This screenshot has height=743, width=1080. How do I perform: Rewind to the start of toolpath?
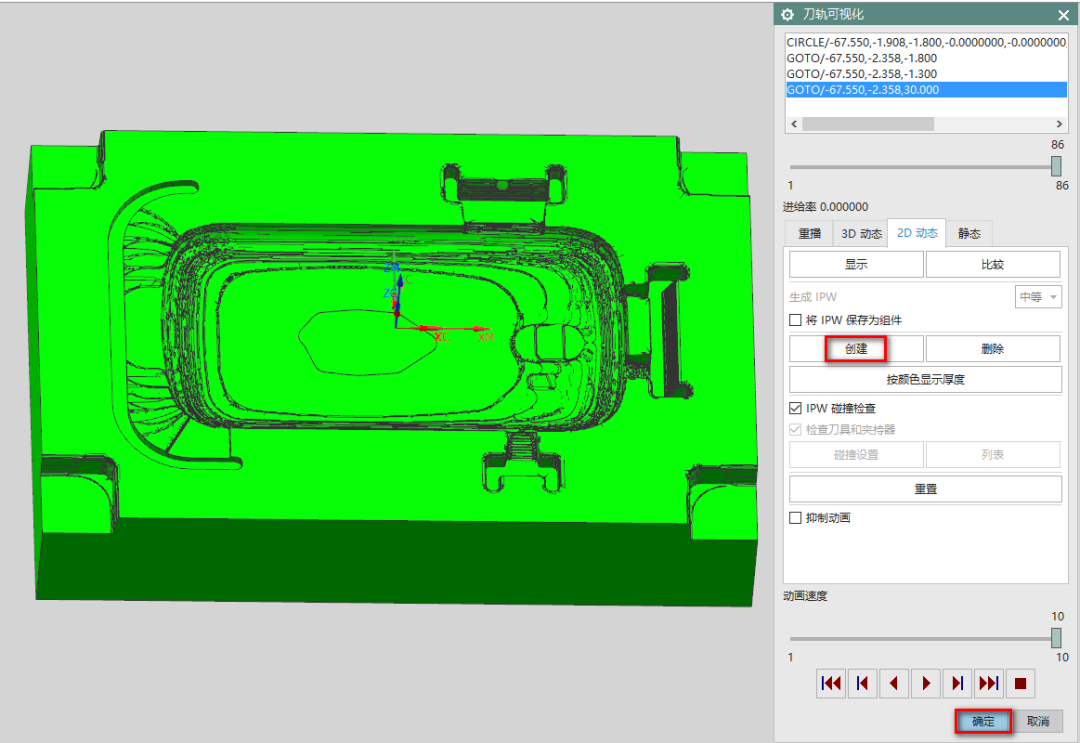pos(830,684)
